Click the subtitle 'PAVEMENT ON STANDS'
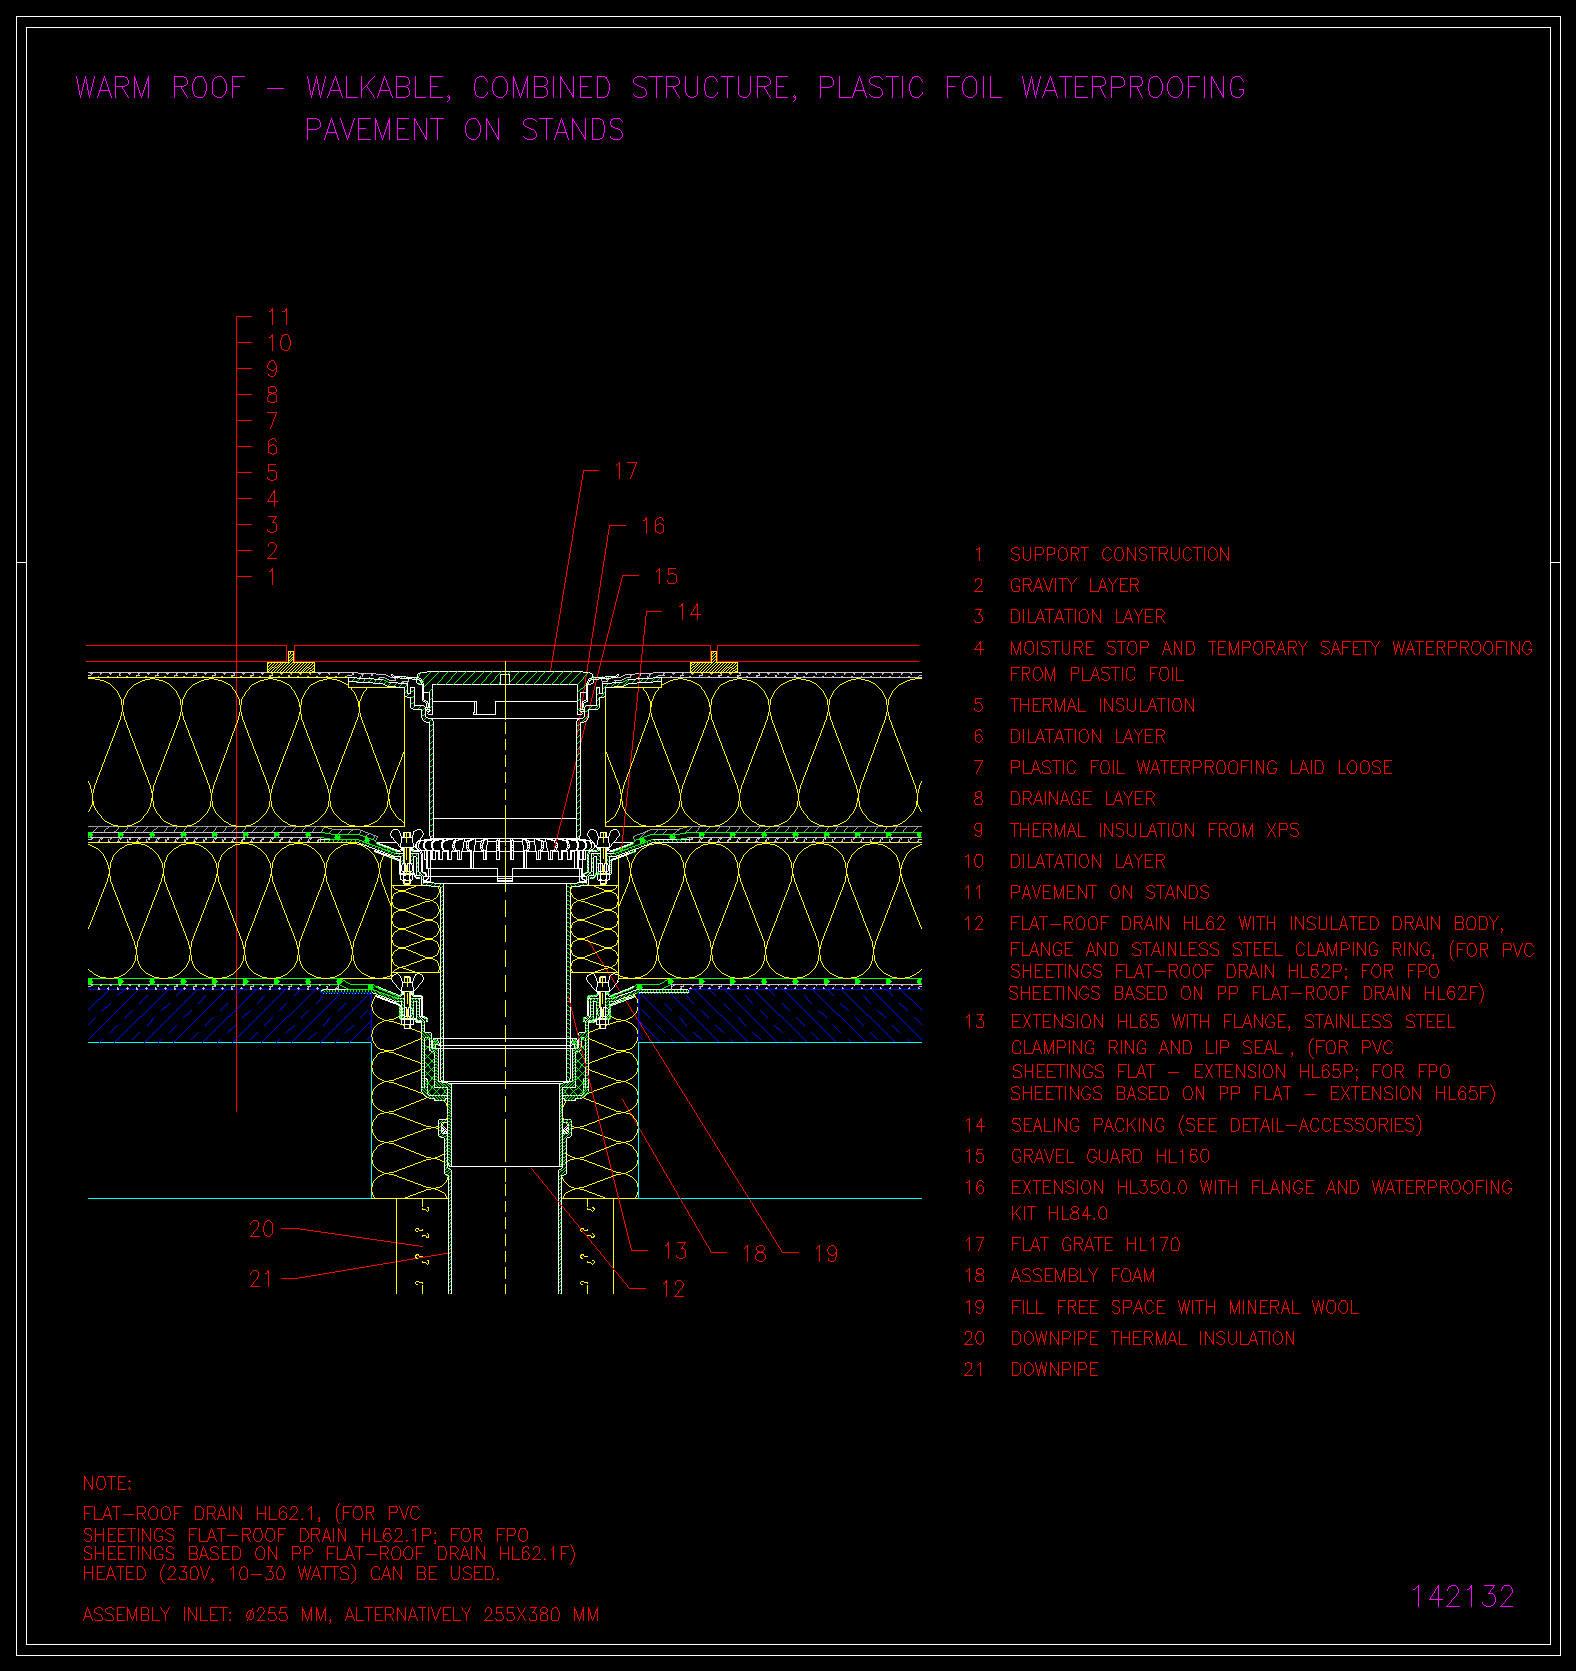This screenshot has width=1576, height=1671. pos(465,130)
